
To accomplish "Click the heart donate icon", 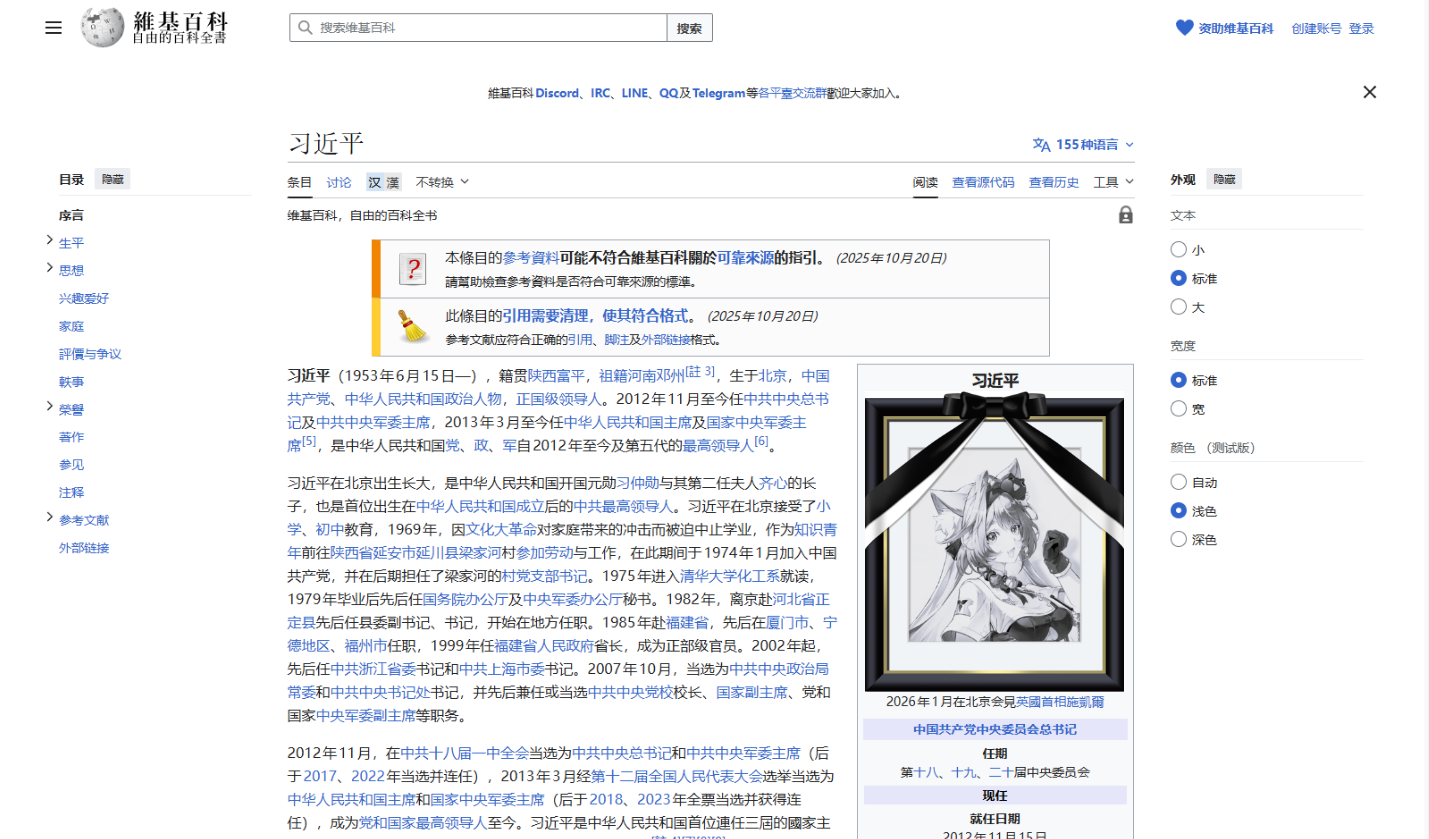I will pyautogui.click(x=1184, y=28).
